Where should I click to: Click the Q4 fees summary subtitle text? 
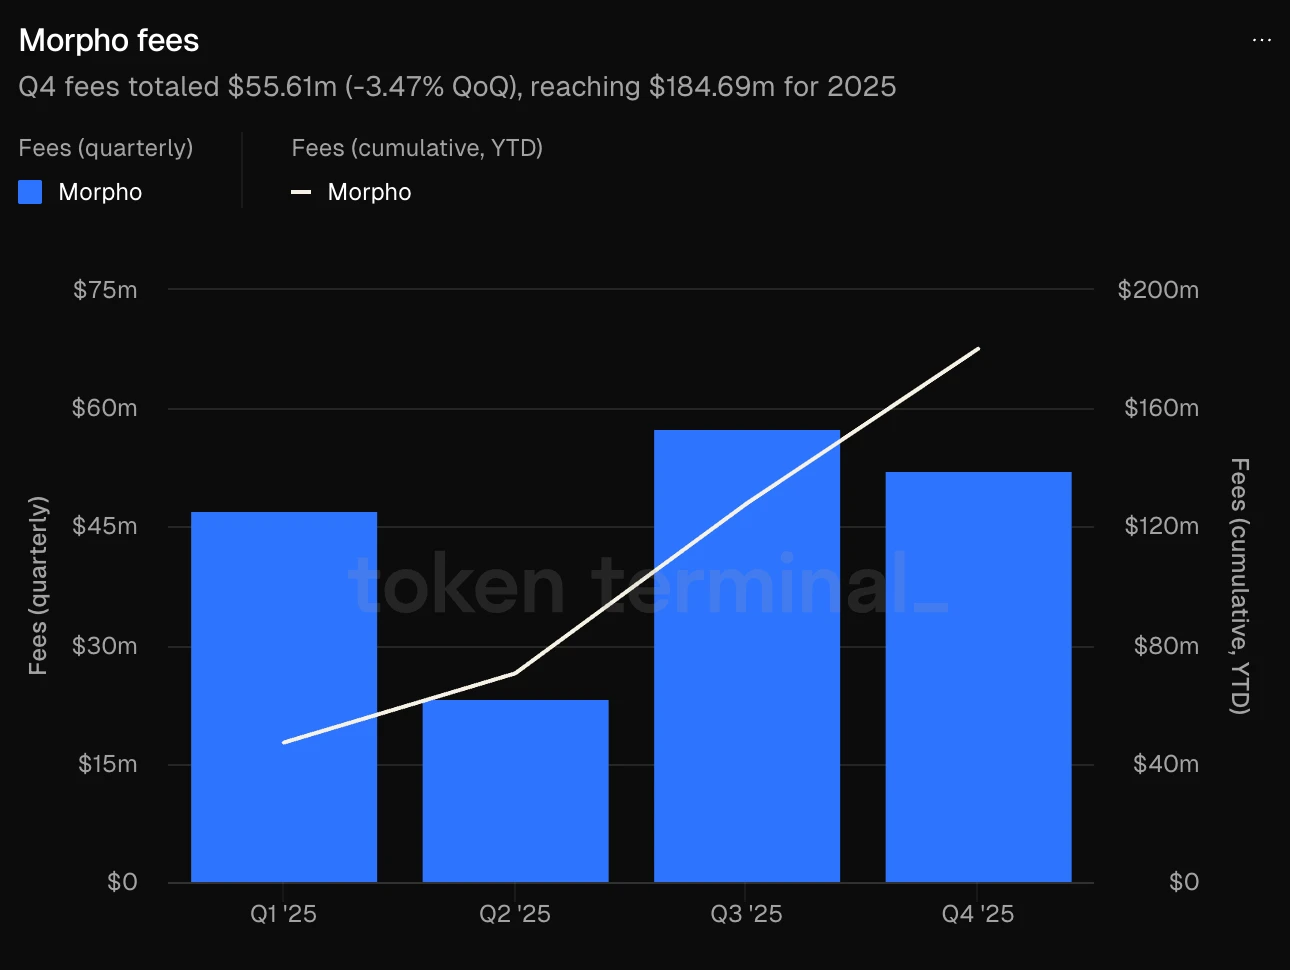[457, 87]
